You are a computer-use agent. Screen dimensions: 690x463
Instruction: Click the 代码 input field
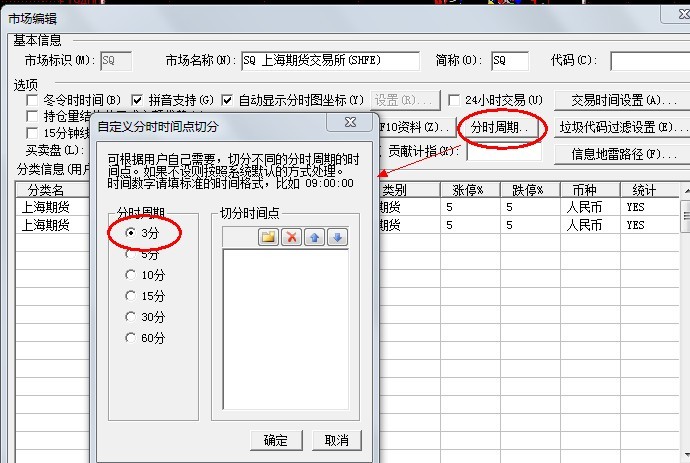(650, 61)
